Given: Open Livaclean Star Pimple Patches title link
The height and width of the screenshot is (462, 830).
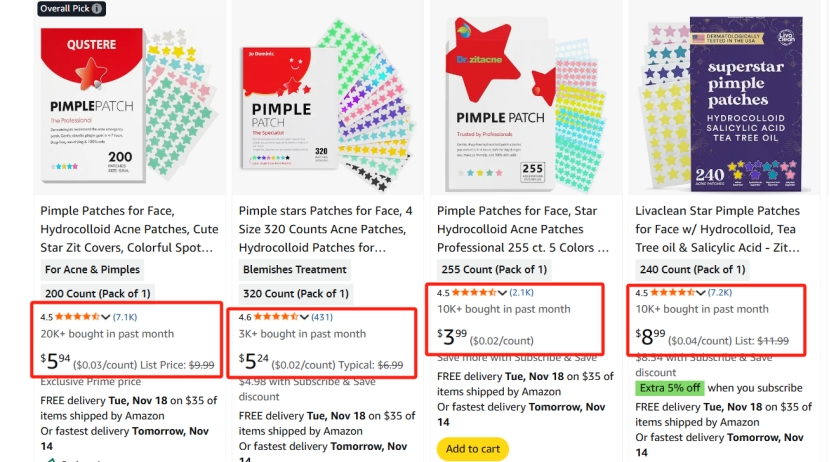Looking at the screenshot, I should coord(717,229).
